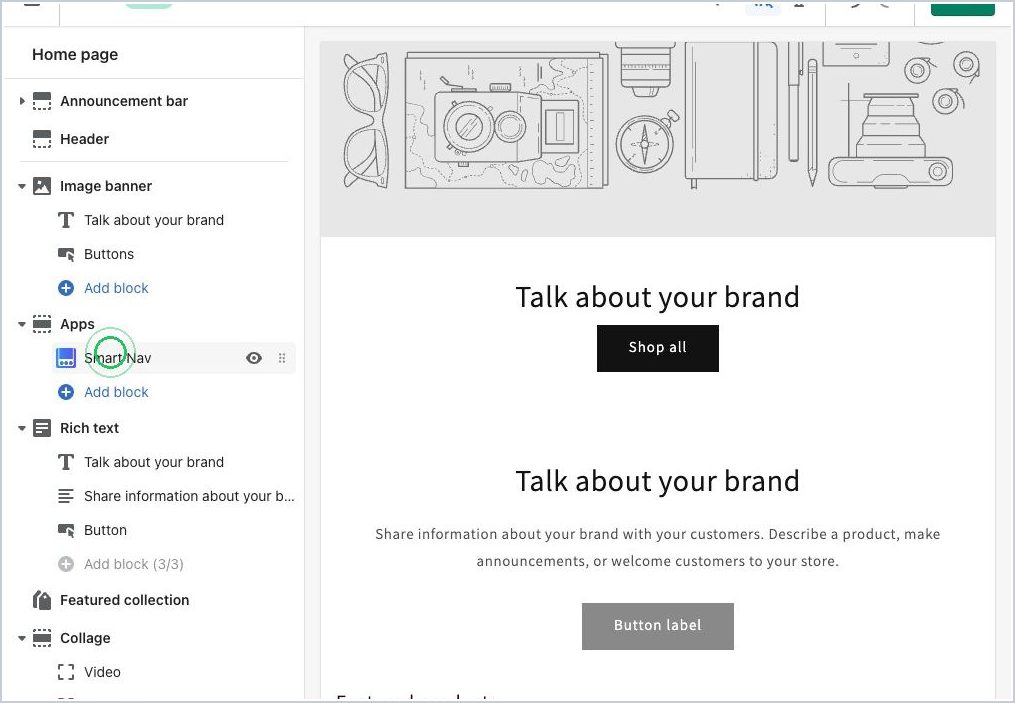Click the banner illustration in preview
Screen dimensions: 1015x703
pos(658,139)
